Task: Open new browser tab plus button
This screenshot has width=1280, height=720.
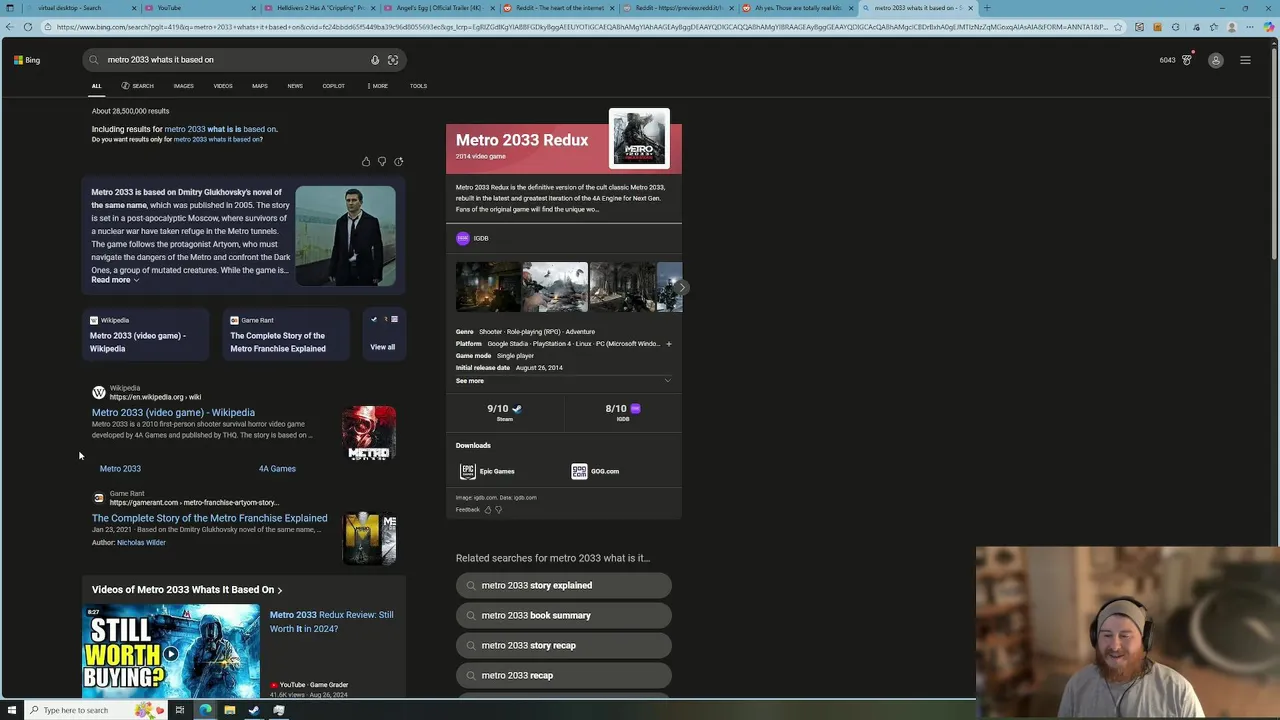Action: pos(986,8)
